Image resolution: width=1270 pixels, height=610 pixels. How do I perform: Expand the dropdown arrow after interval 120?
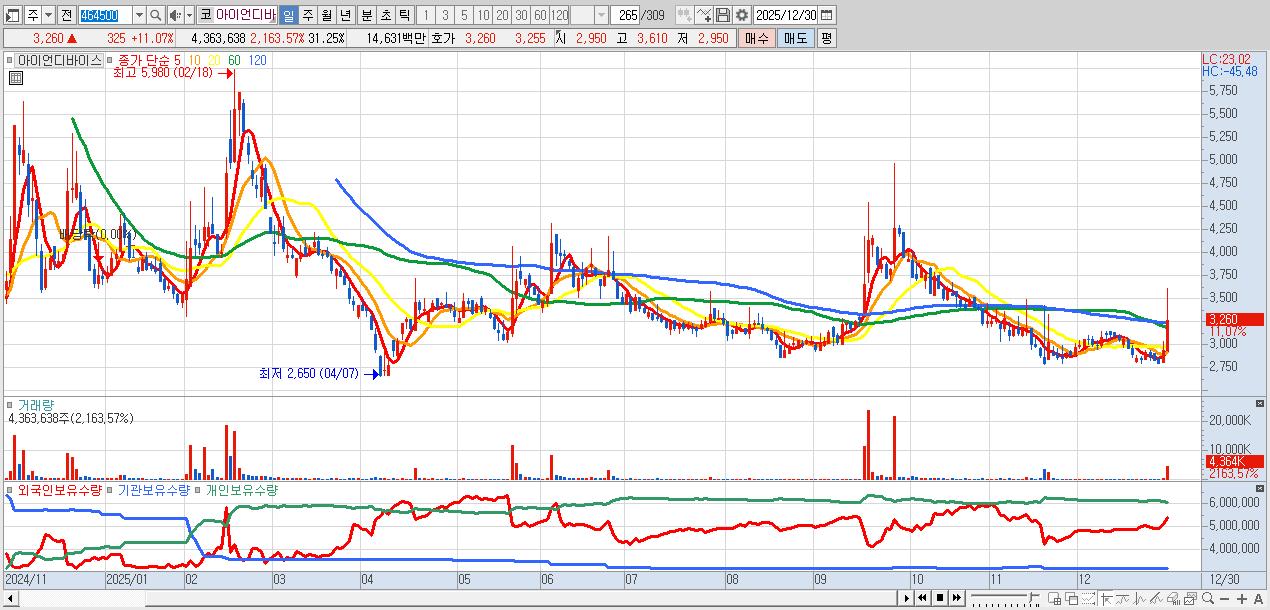[x=601, y=16]
